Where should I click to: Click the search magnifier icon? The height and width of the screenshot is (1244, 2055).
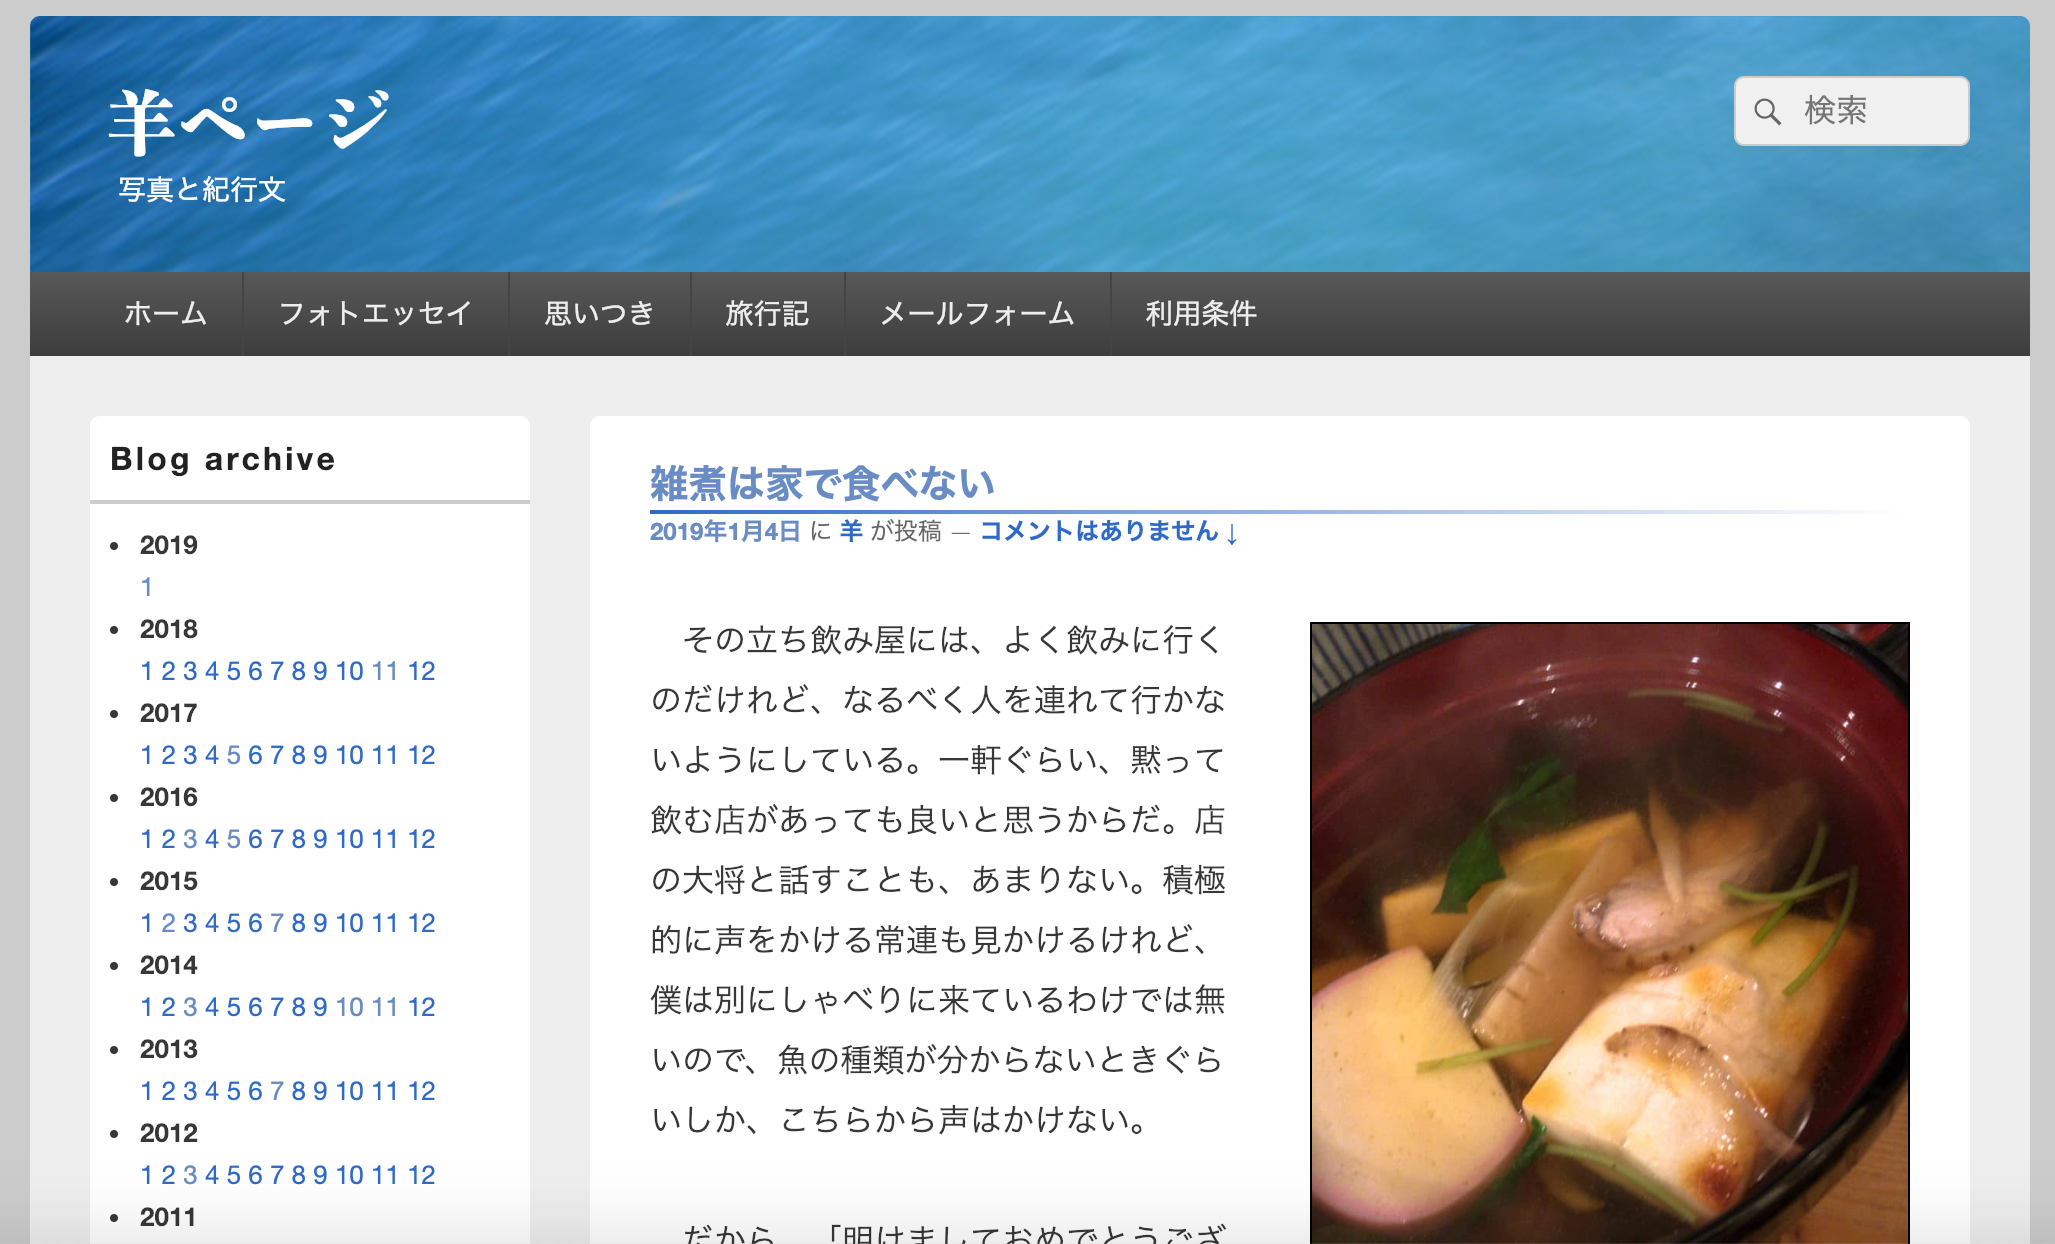click(1767, 111)
